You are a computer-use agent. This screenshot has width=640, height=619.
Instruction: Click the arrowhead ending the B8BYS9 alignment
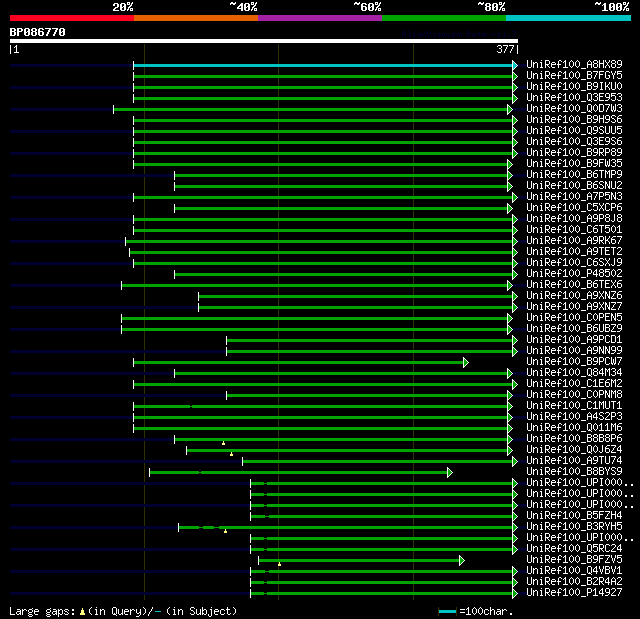click(x=450, y=473)
